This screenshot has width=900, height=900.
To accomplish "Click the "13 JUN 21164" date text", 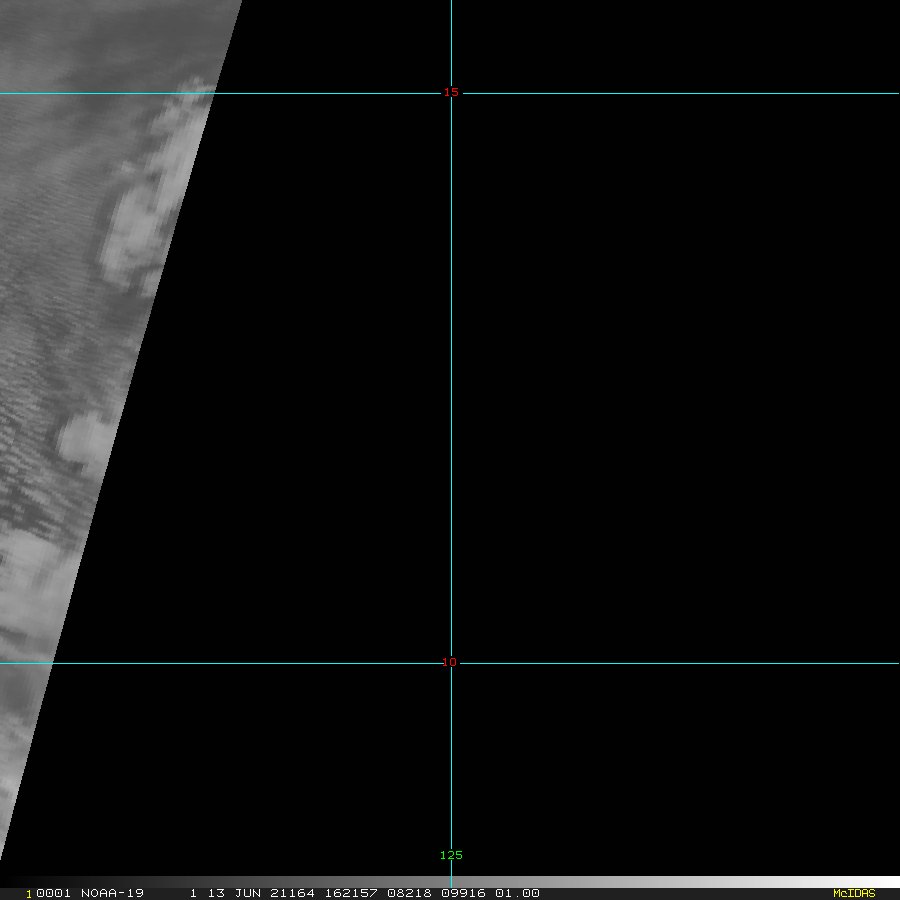I will point(261,893).
